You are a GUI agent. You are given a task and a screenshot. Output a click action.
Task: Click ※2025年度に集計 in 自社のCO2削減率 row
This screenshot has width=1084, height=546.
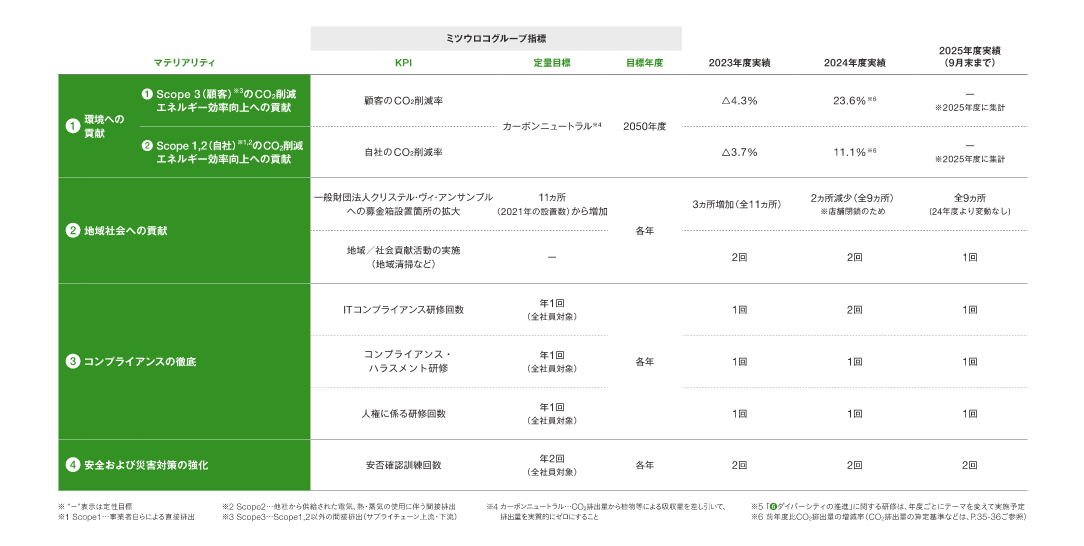pyautogui.click(x=969, y=159)
